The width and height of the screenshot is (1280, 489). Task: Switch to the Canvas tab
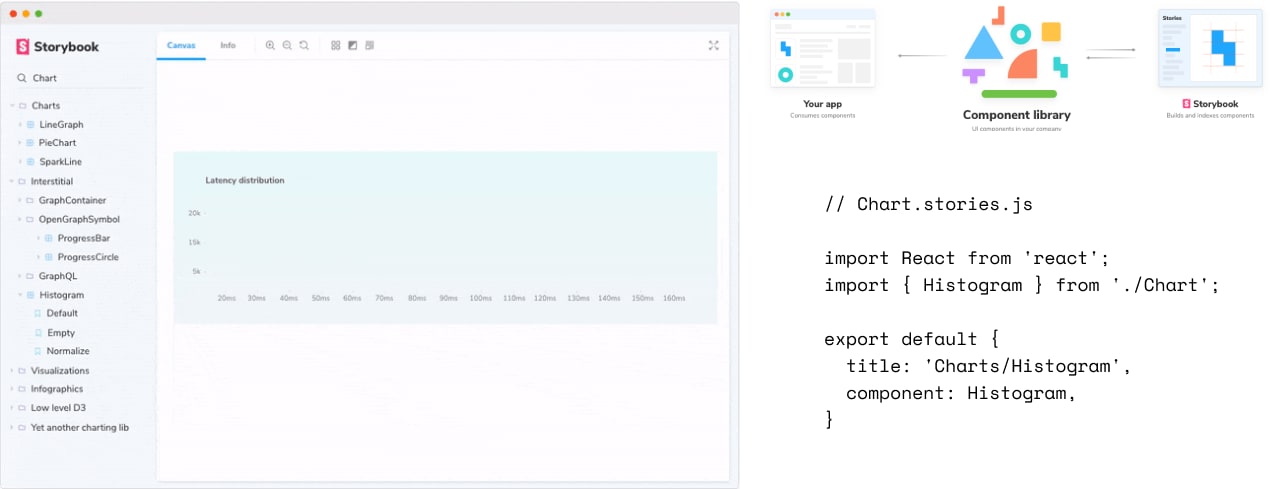pos(181,45)
